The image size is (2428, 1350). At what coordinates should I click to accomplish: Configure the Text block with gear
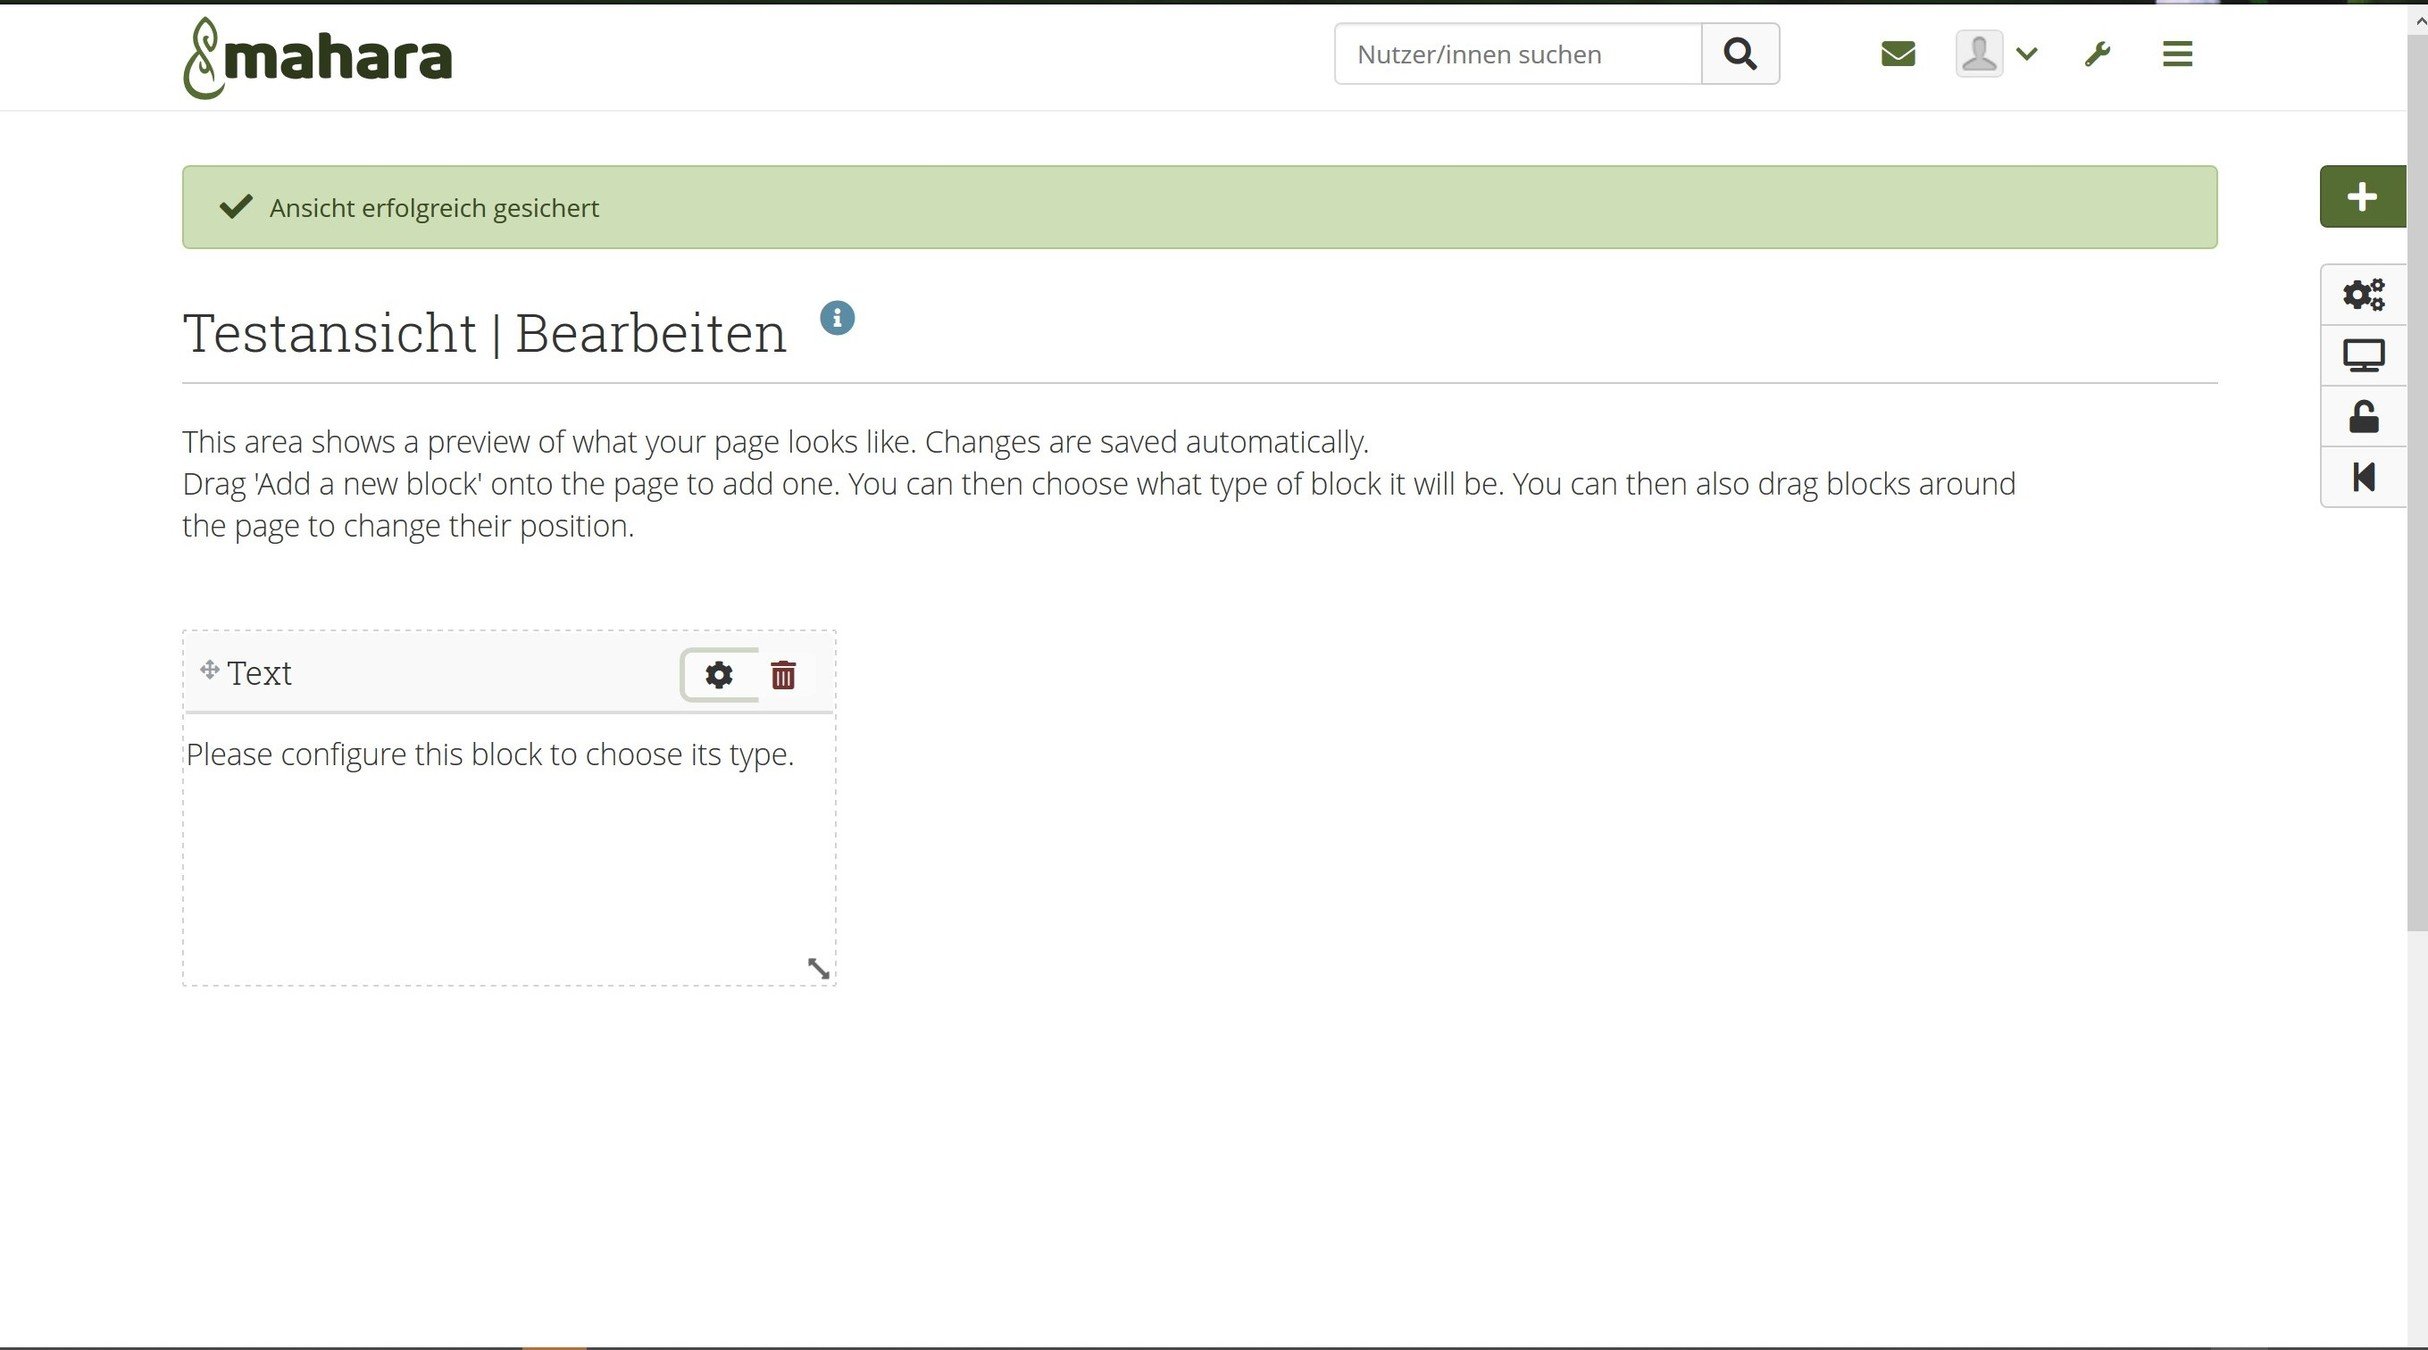(718, 675)
